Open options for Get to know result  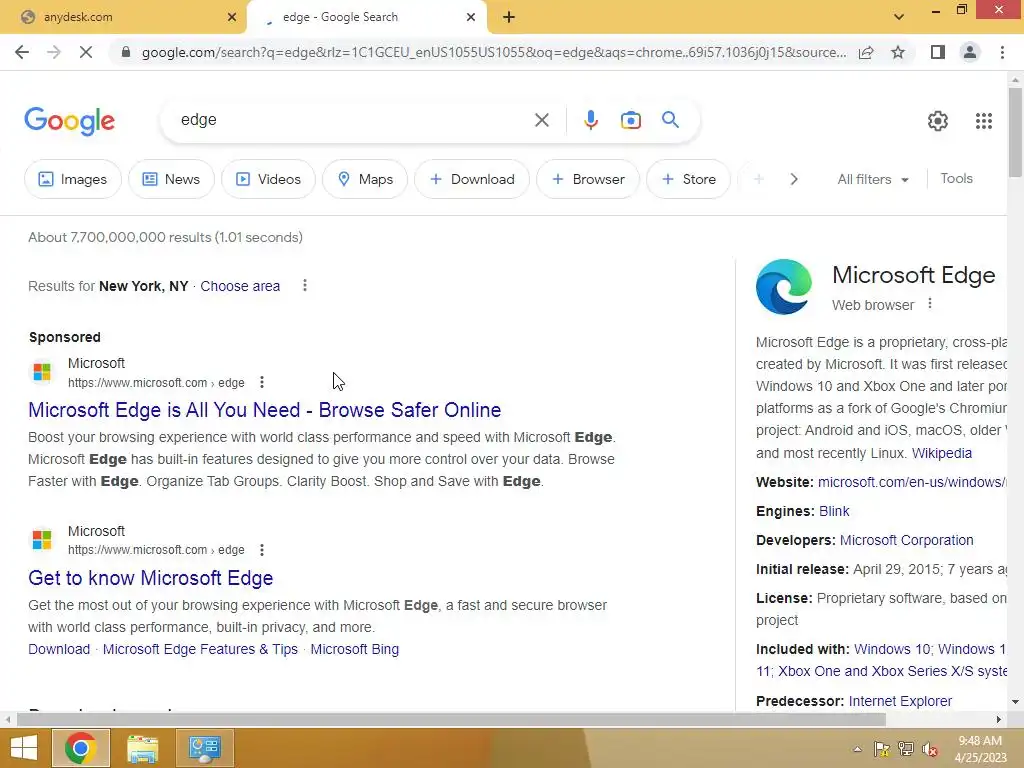pos(262,550)
